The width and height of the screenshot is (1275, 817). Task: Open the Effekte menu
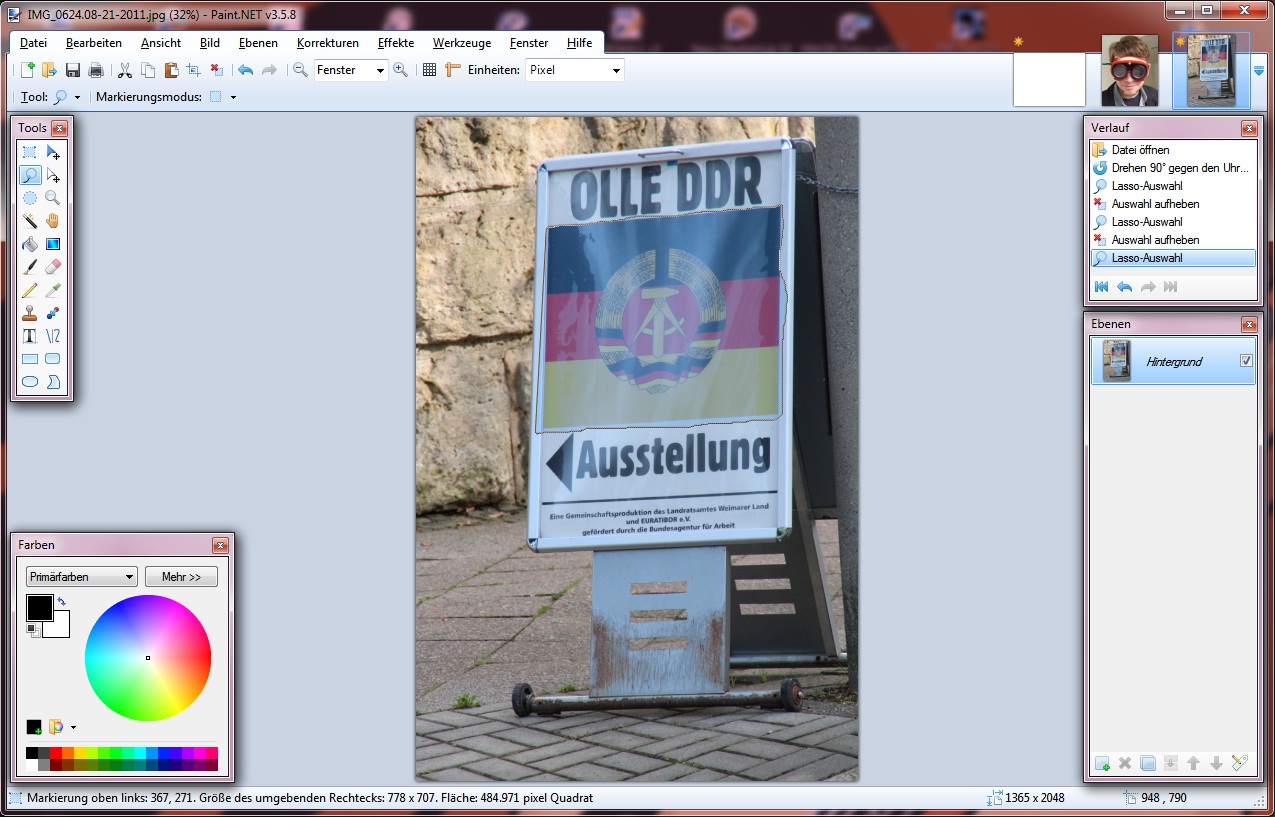point(395,43)
